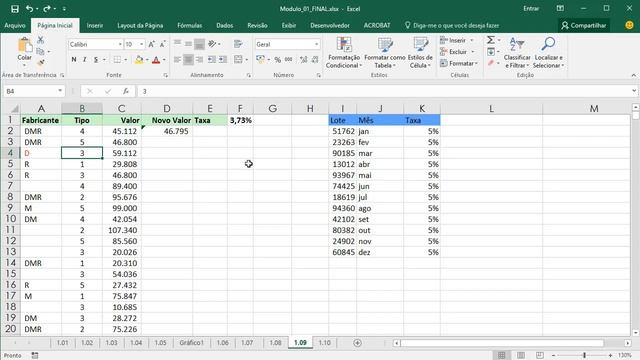This screenshot has width=640, height=360.
Task: Redo the action in the Quick Access bar
Action: [x=47, y=9]
